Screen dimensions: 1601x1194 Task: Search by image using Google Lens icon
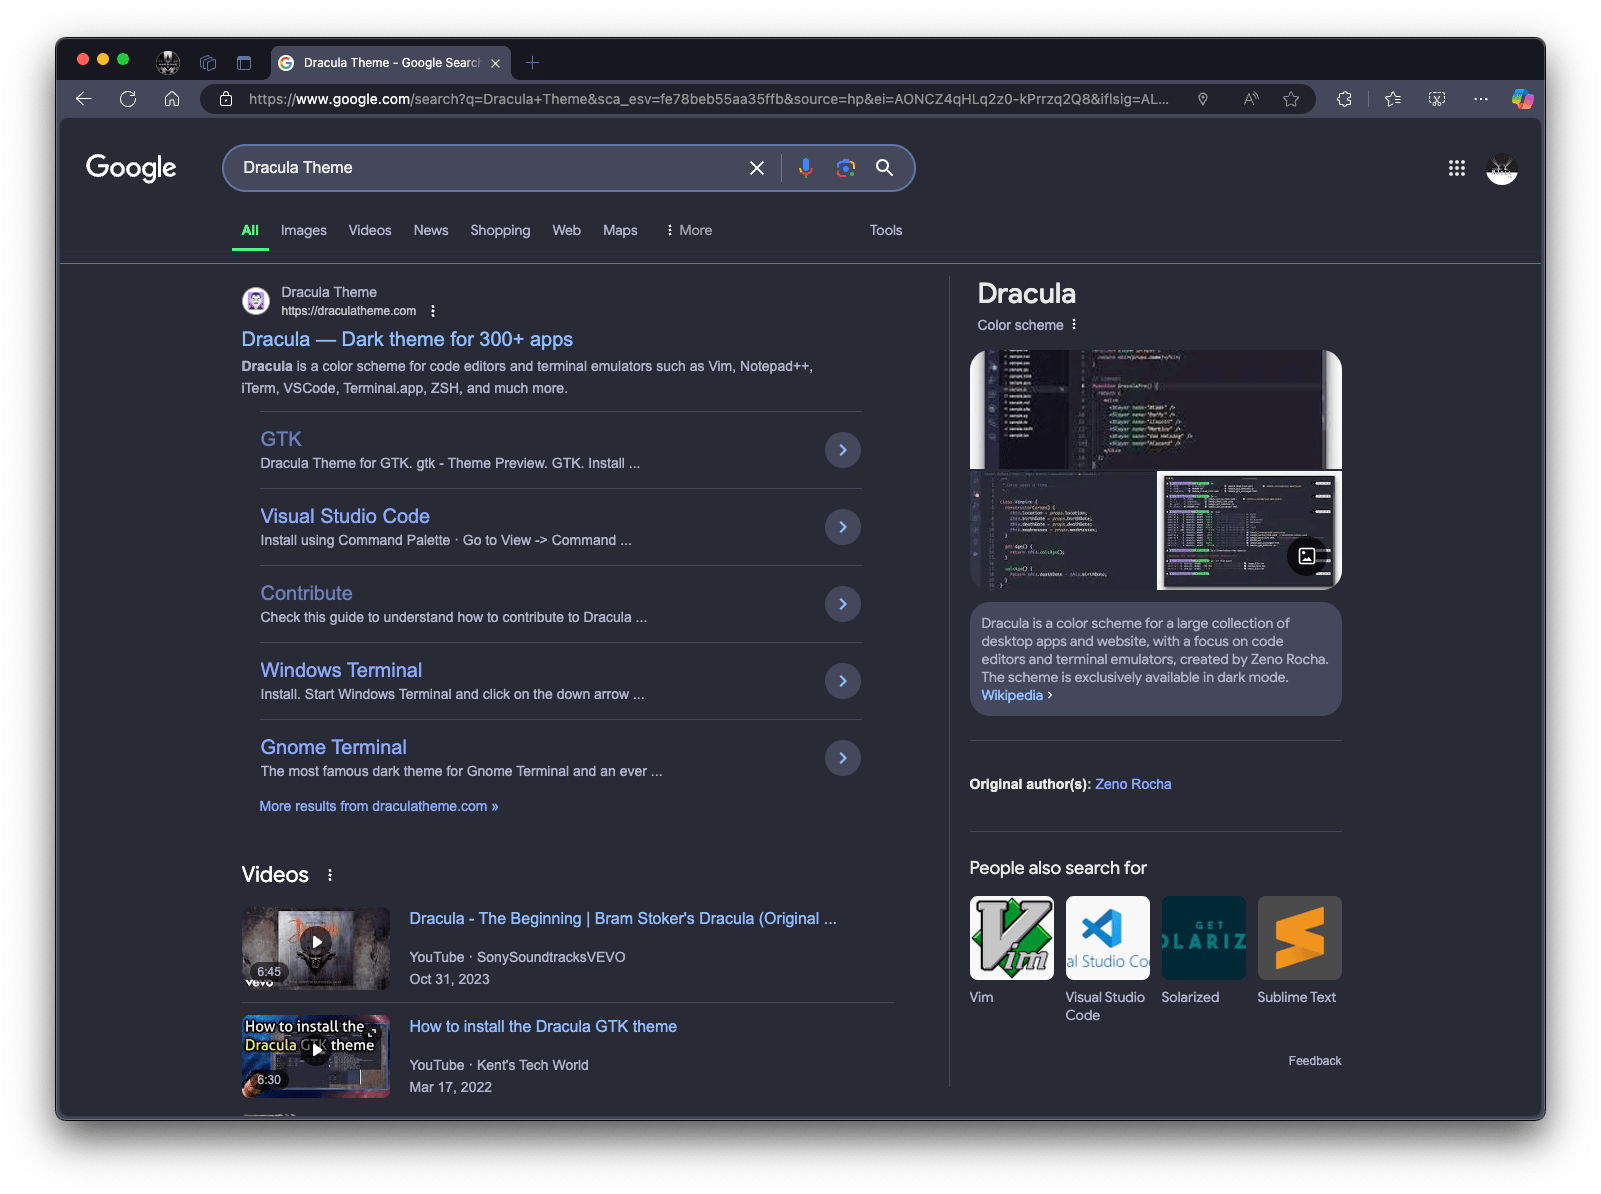[845, 168]
